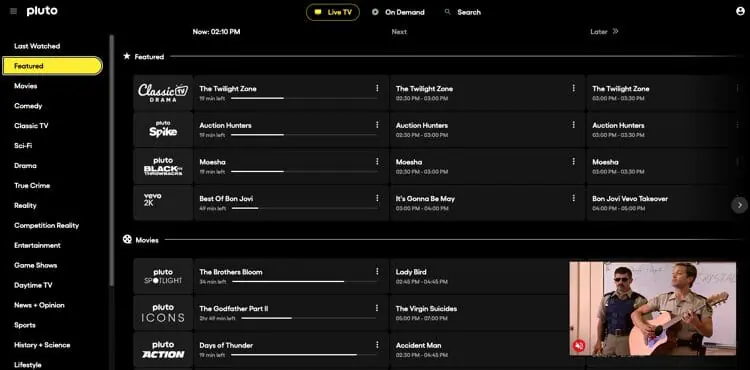The height and width of the screenshot is (370, 750).
Task: Select the Pluto Spotlight channel logo
Action: click(163, 276)
